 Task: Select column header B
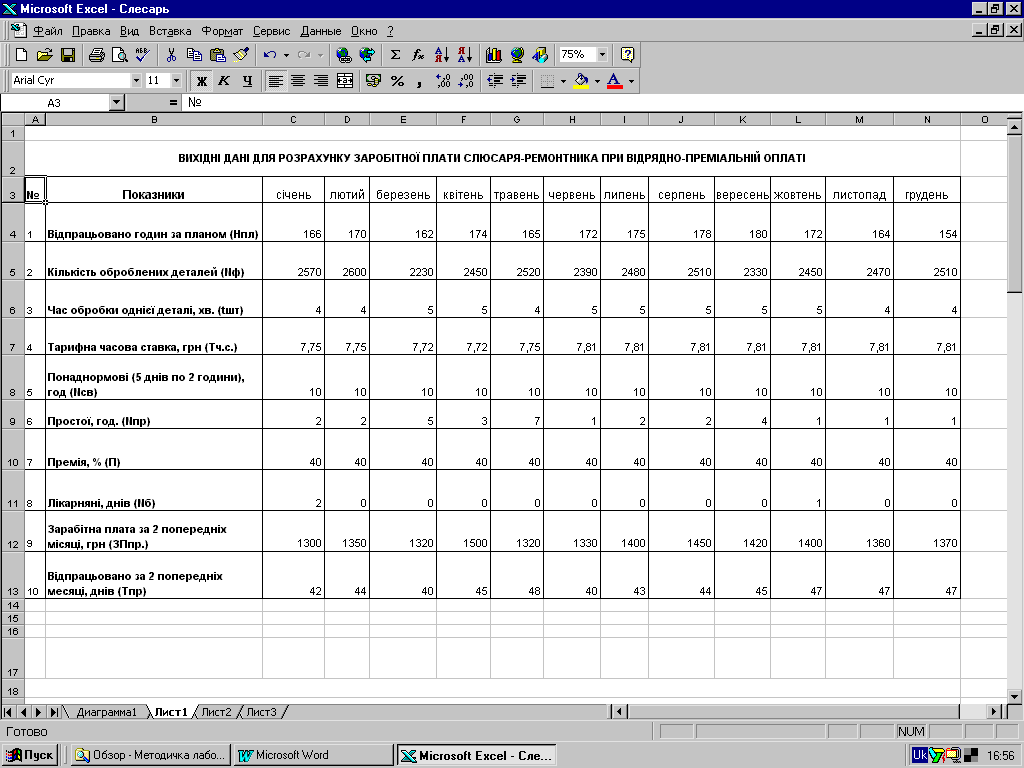154,120
